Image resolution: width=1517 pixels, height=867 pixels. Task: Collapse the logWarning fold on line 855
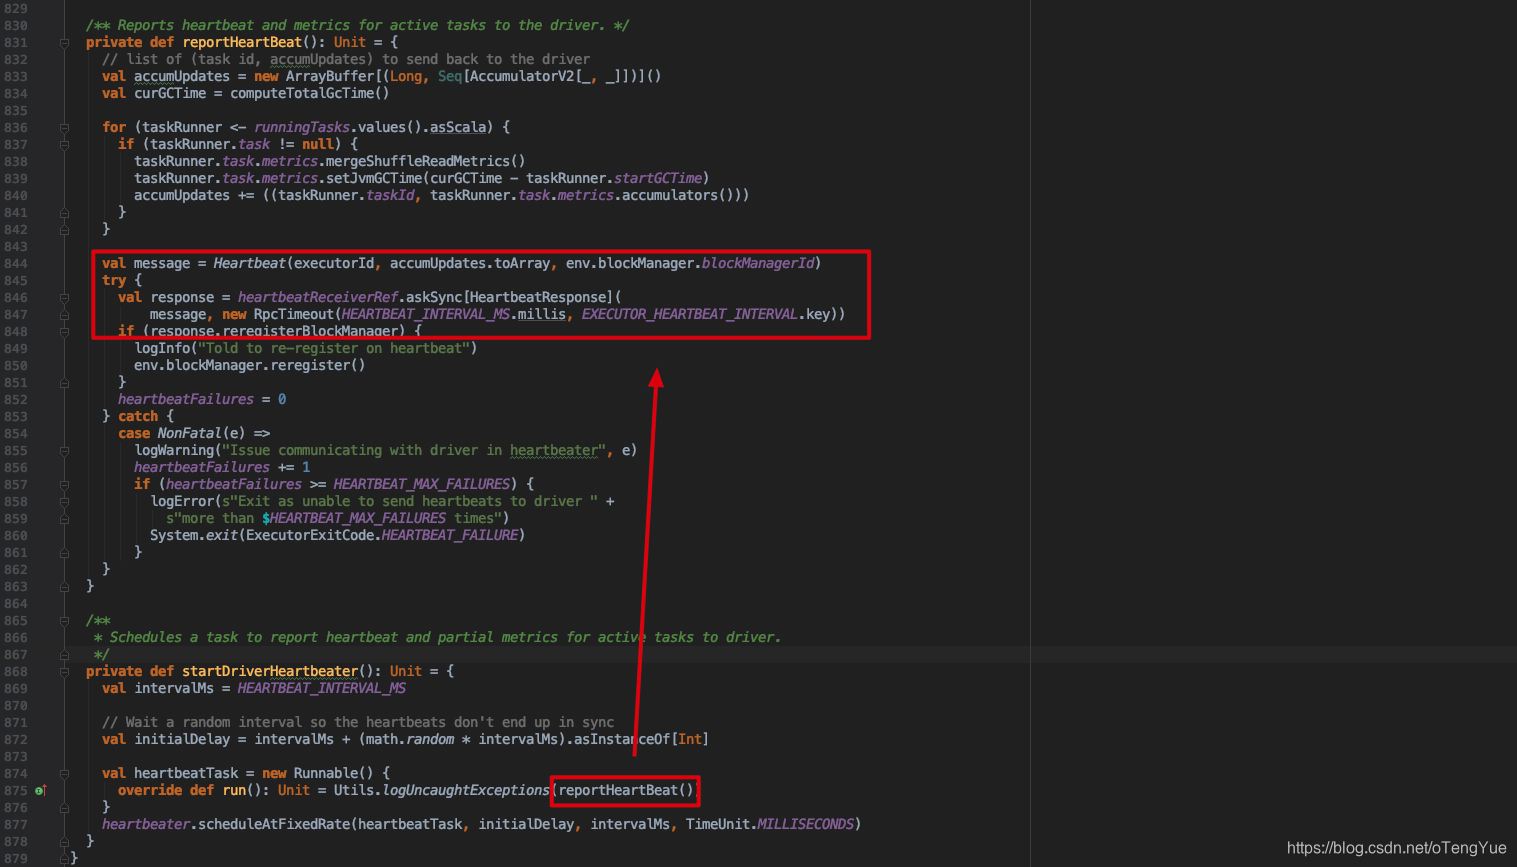[x=64, y=451]
